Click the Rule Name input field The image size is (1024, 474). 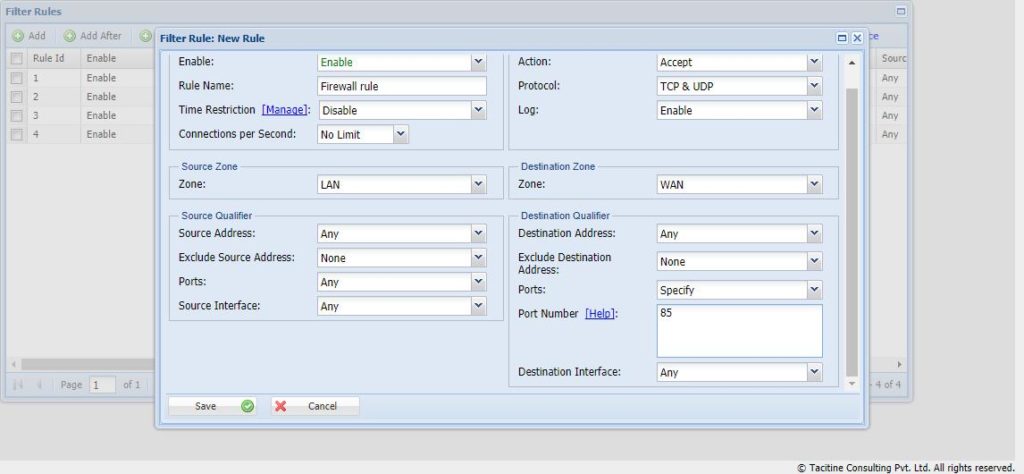(x=401, y=86)
